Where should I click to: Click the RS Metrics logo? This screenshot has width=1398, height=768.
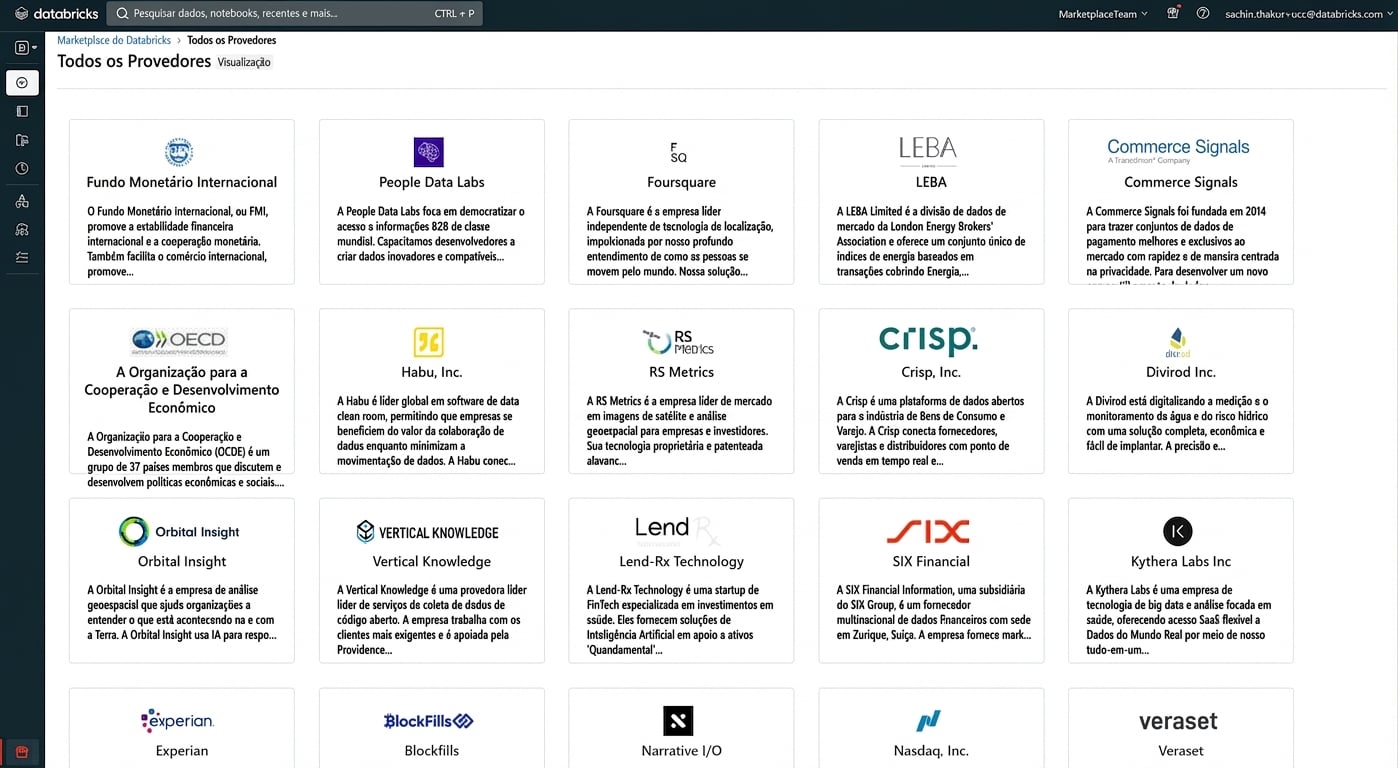click(x=679, y=342)
